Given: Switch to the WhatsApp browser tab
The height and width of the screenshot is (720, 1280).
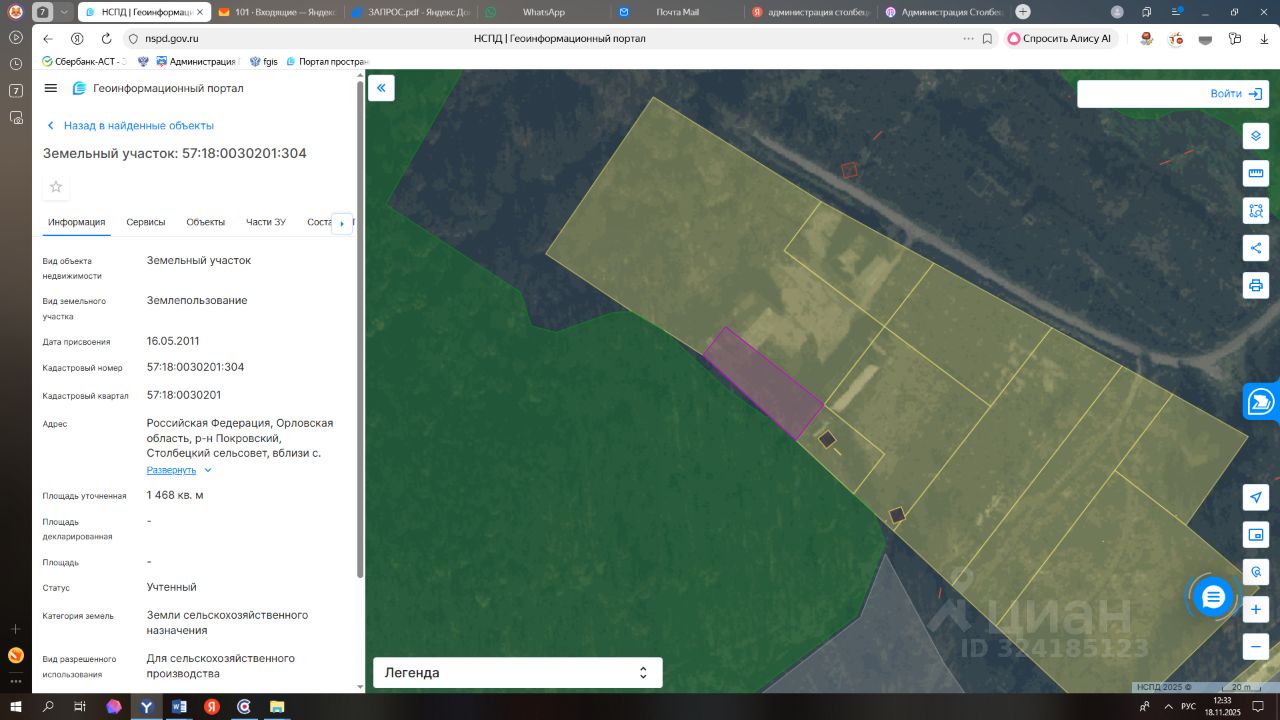Looking at the screenshot, I should [543, 12].
